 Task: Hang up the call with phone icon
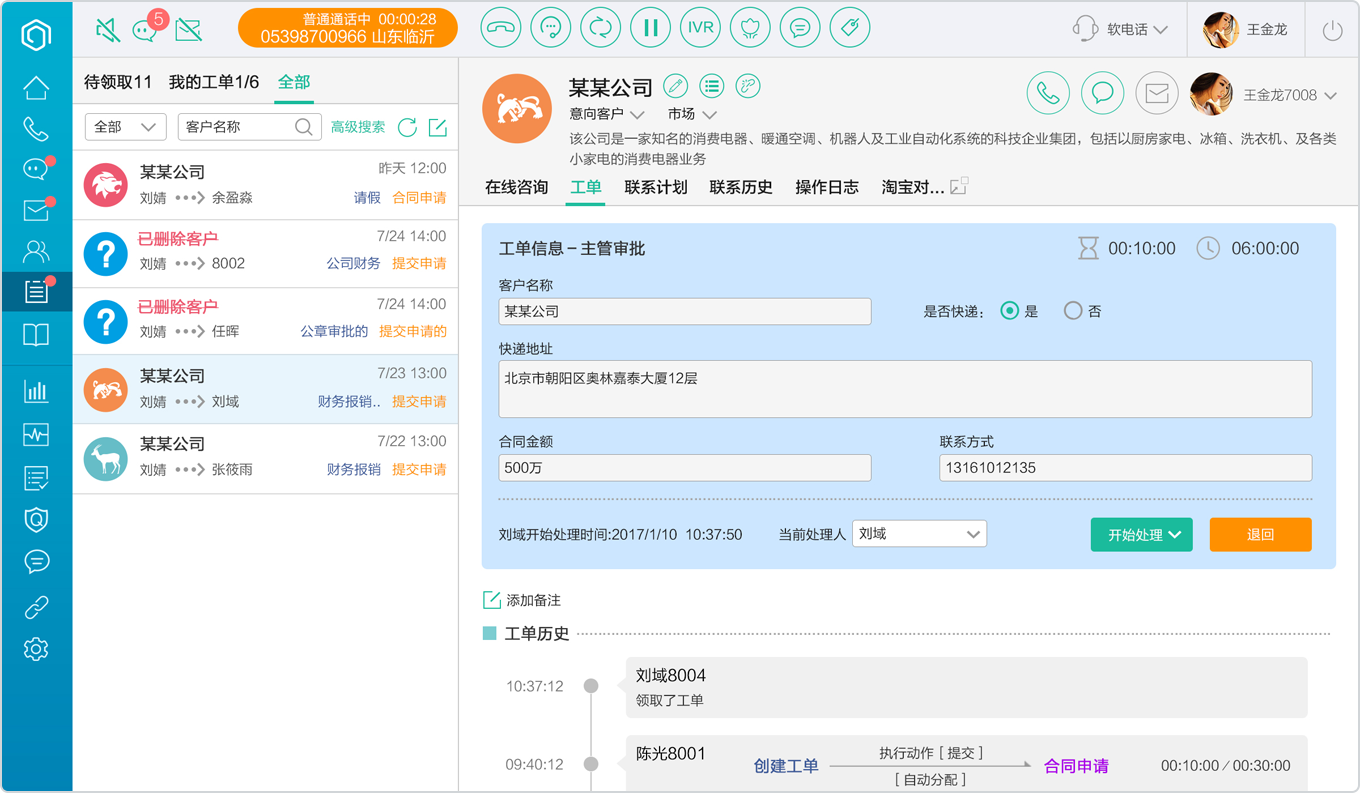[501, 28]
